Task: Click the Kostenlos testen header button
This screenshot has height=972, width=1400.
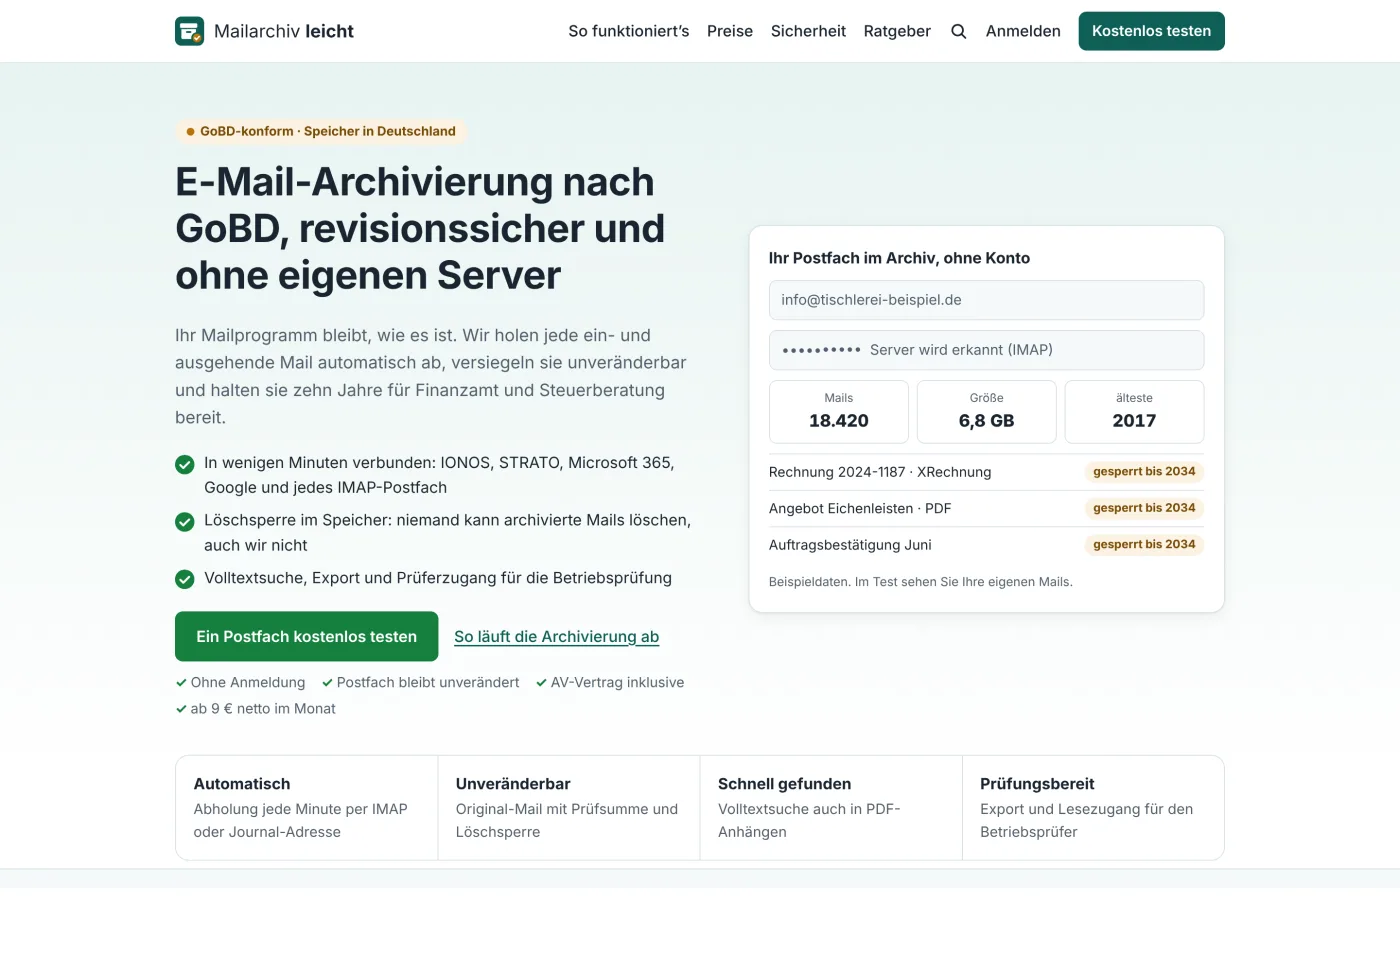Action: tap(1151, 31)
